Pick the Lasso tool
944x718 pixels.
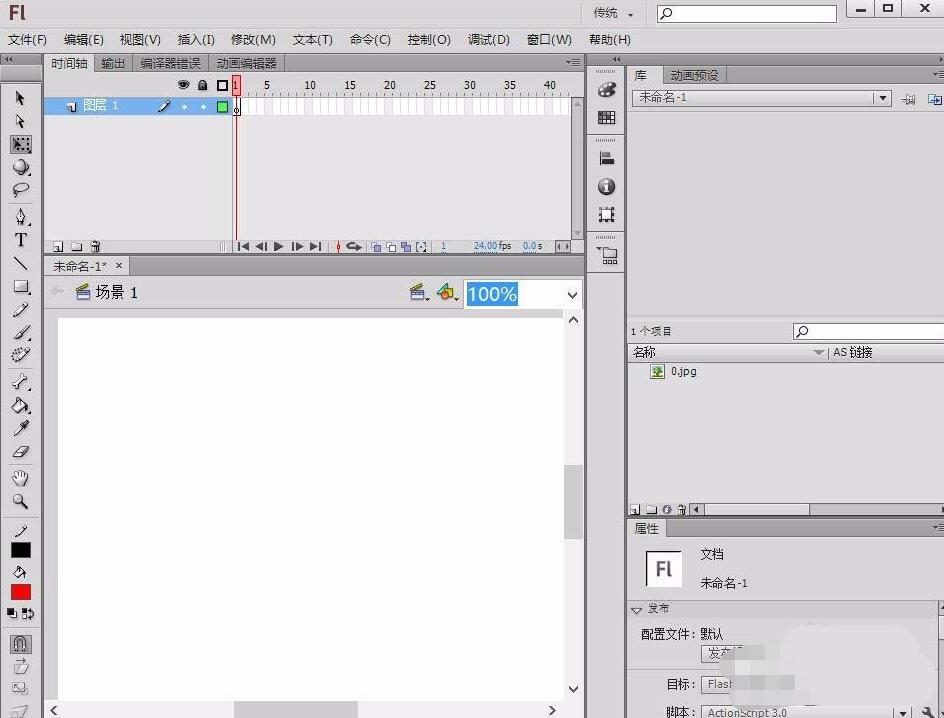point(20,190)
